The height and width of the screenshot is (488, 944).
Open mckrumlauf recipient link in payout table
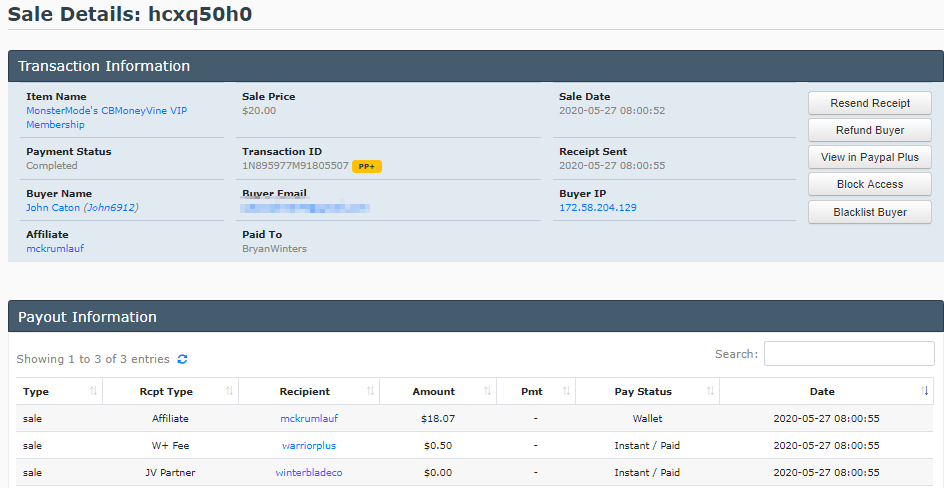coord(309,418)
